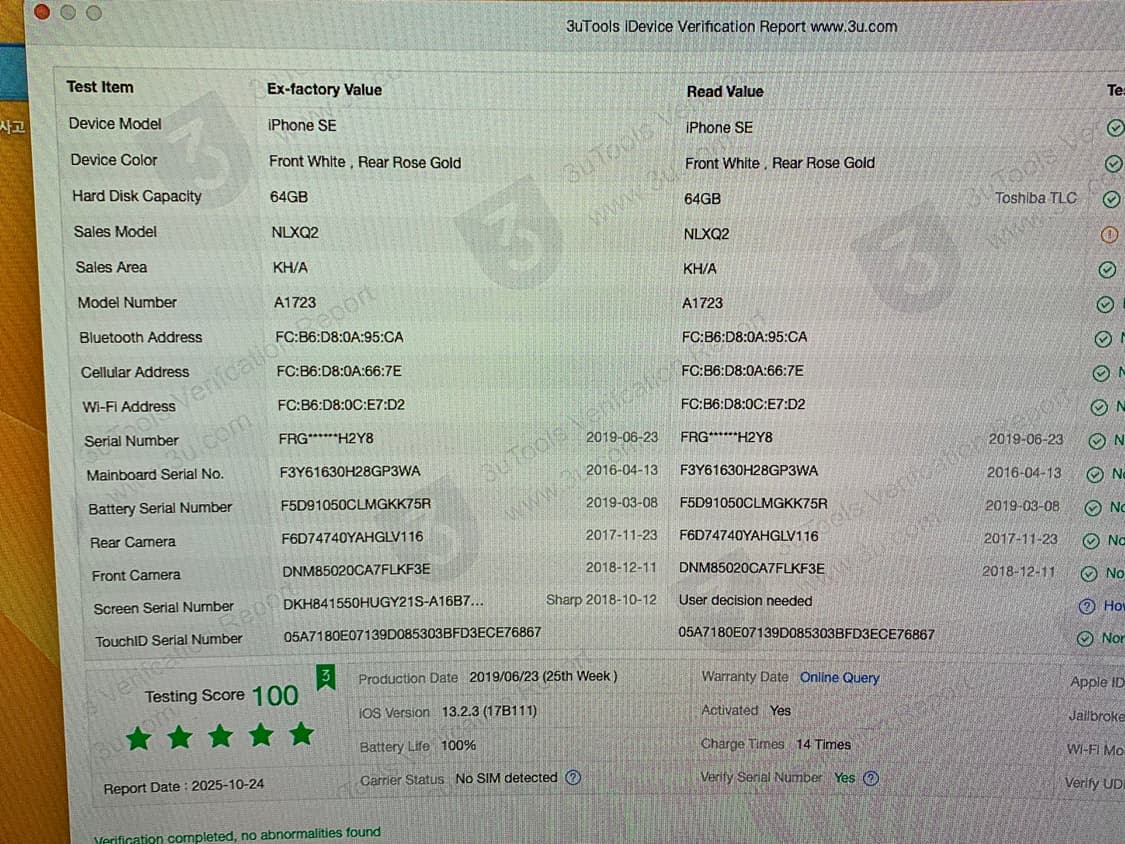Image resolution: width=1125 pixels, height=844 pixels.
Task: Select the User decision needed text
Action: coord(745,601)
